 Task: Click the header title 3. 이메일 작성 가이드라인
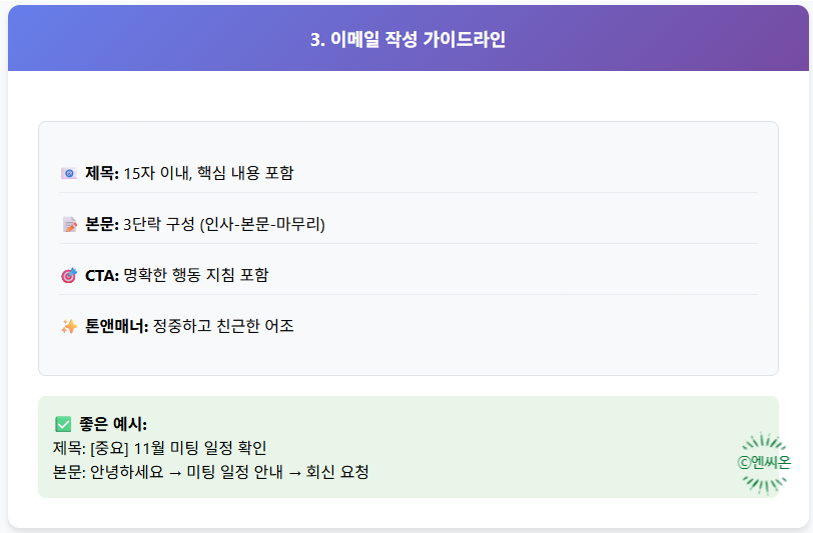tap(408, 39)
